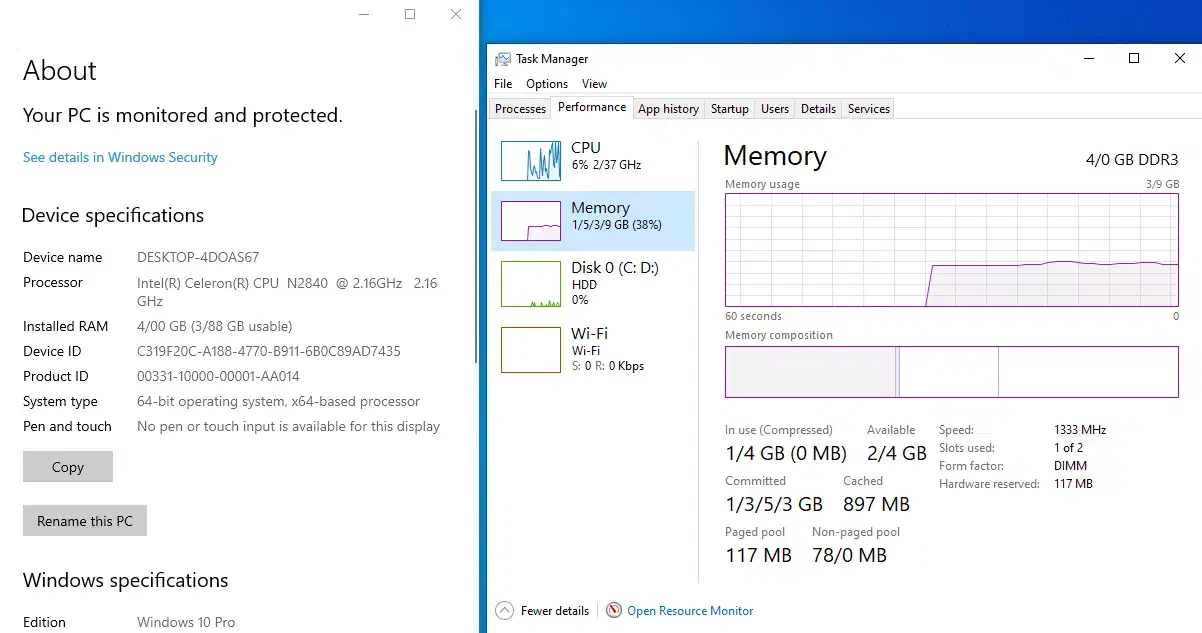Click the Rename this PC button
The image size is (1202, 633).
(85, 521)
